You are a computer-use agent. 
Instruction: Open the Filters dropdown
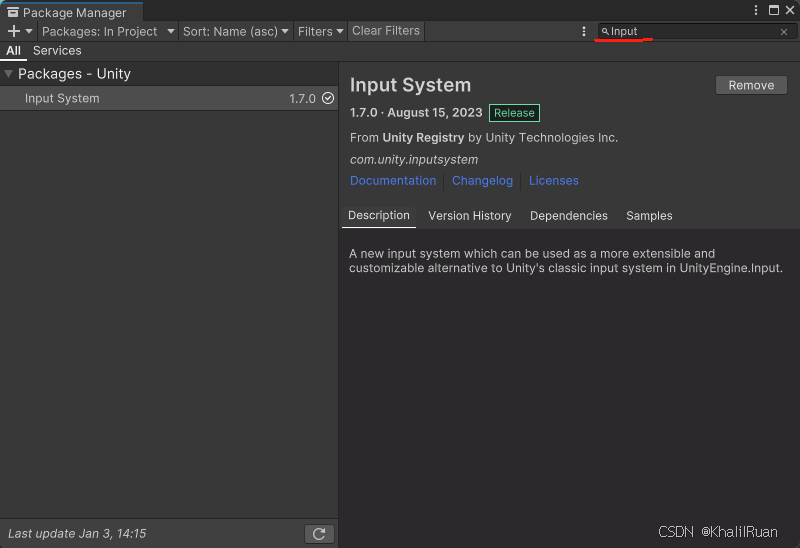(320, 31)
